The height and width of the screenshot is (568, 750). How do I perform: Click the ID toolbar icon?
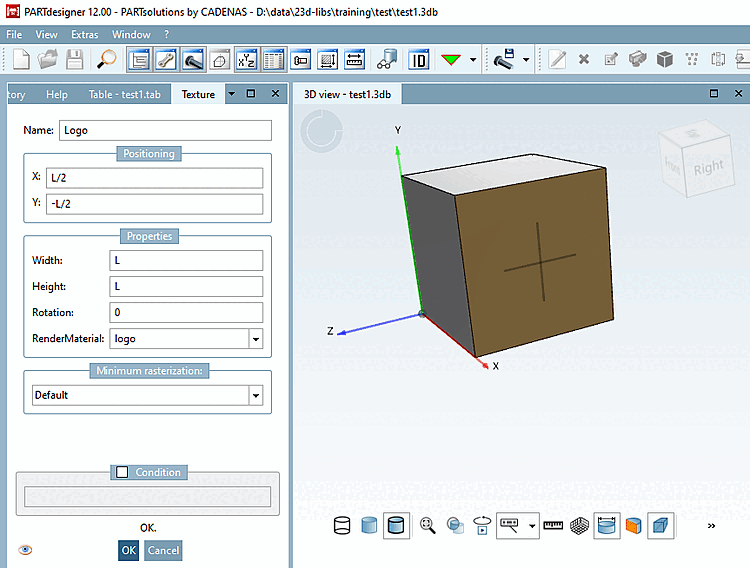point(418,59)
